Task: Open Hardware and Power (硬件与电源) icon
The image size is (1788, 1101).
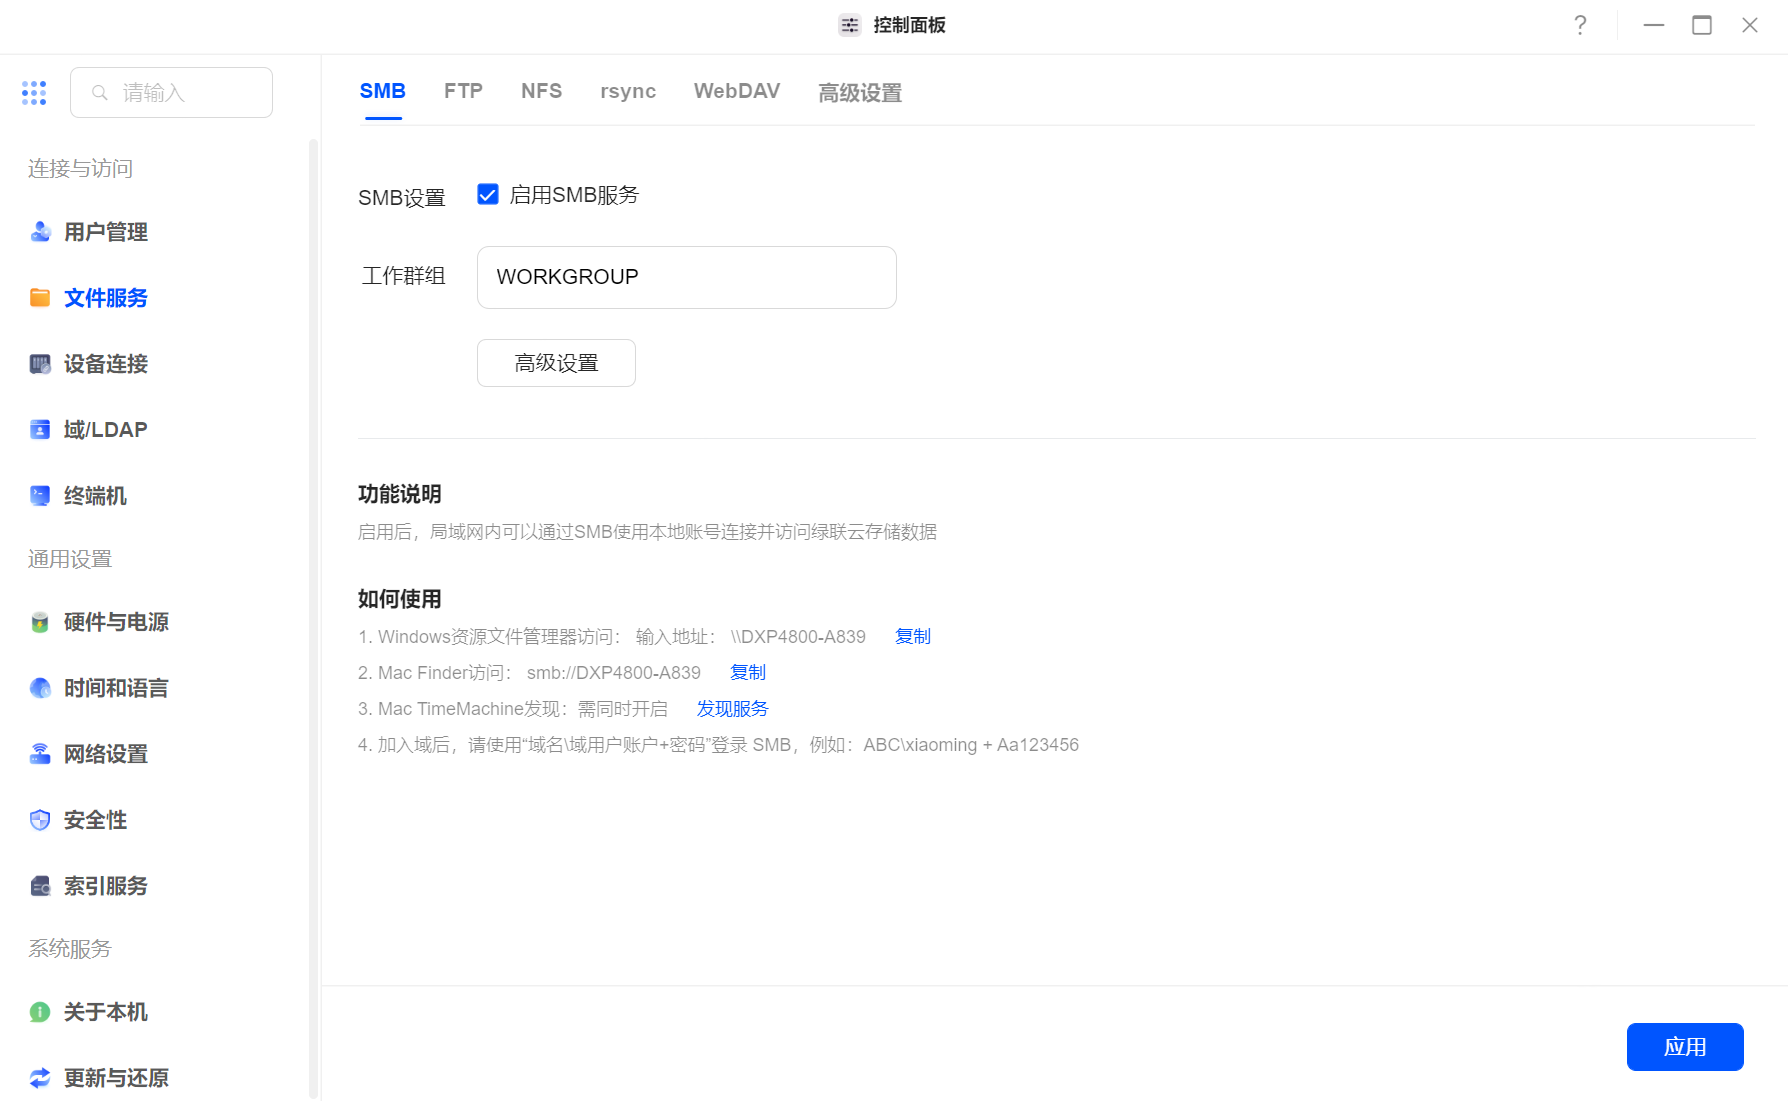Action: click(x=40, y=622)
